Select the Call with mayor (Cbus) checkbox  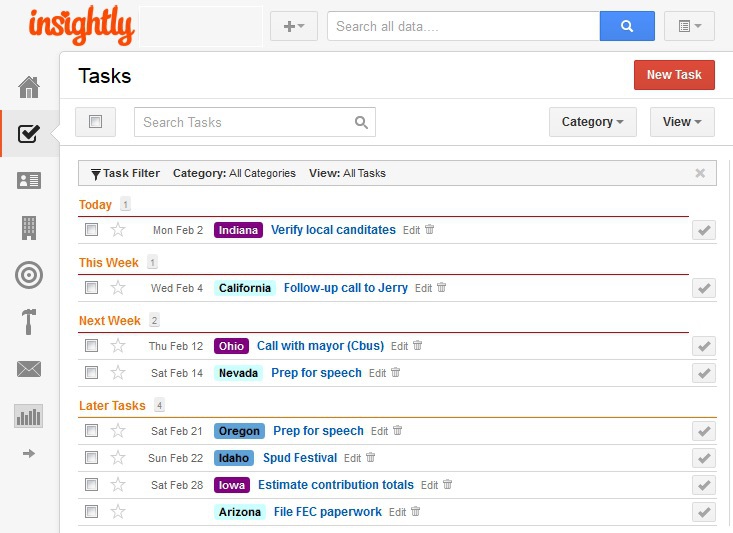coord(92,346)
